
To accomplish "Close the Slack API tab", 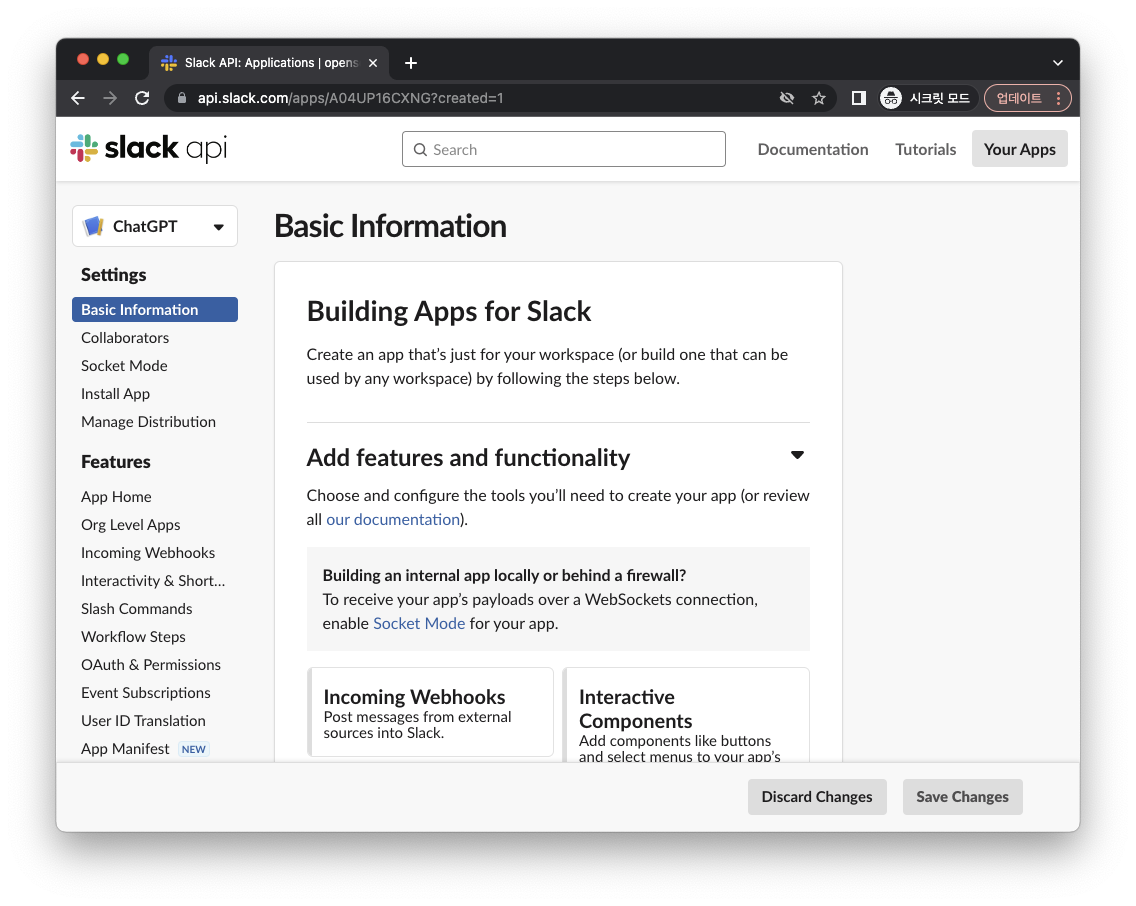I will (373, 63).
